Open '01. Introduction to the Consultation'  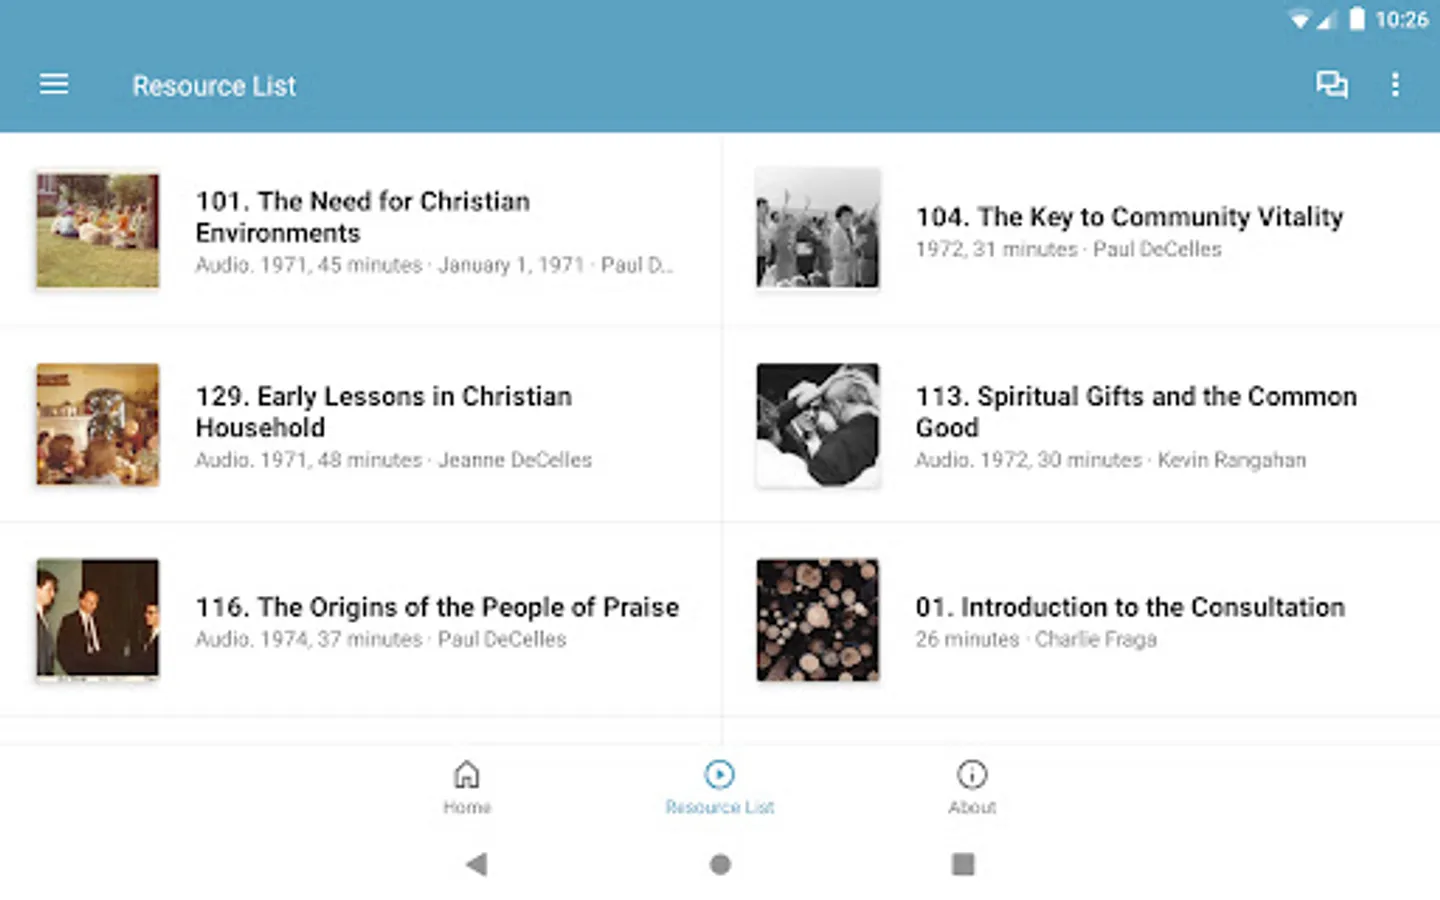click(x=1130, y=607)
